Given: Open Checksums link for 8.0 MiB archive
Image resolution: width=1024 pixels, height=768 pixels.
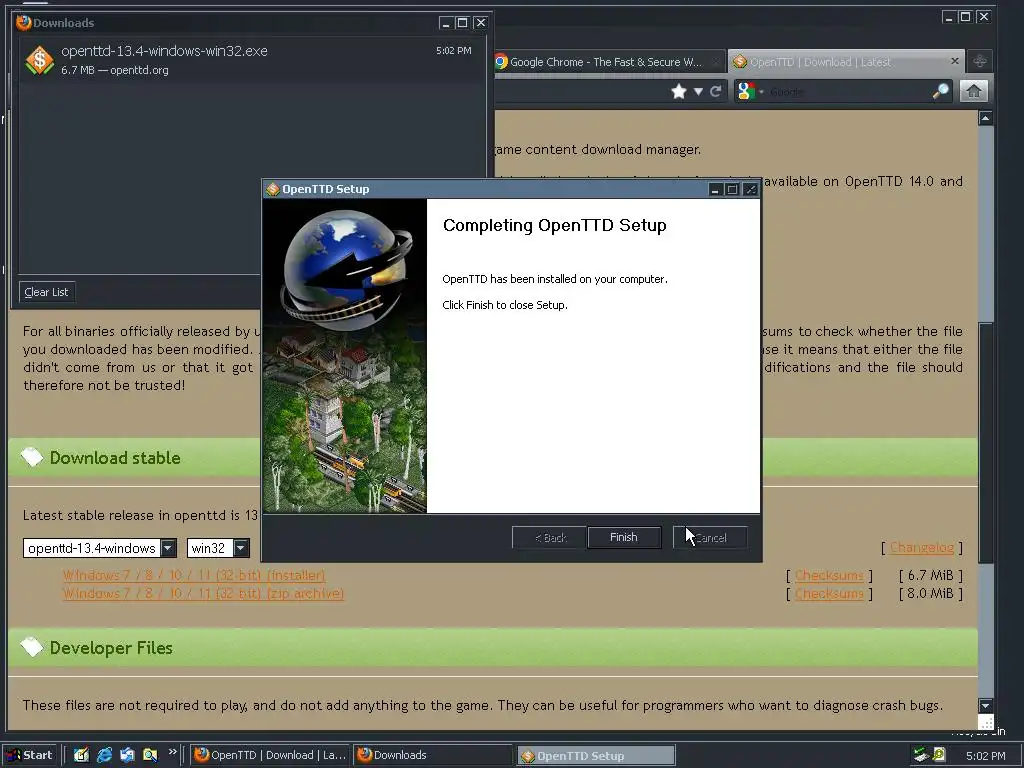Looking at the screenshot, I should 829,594.
